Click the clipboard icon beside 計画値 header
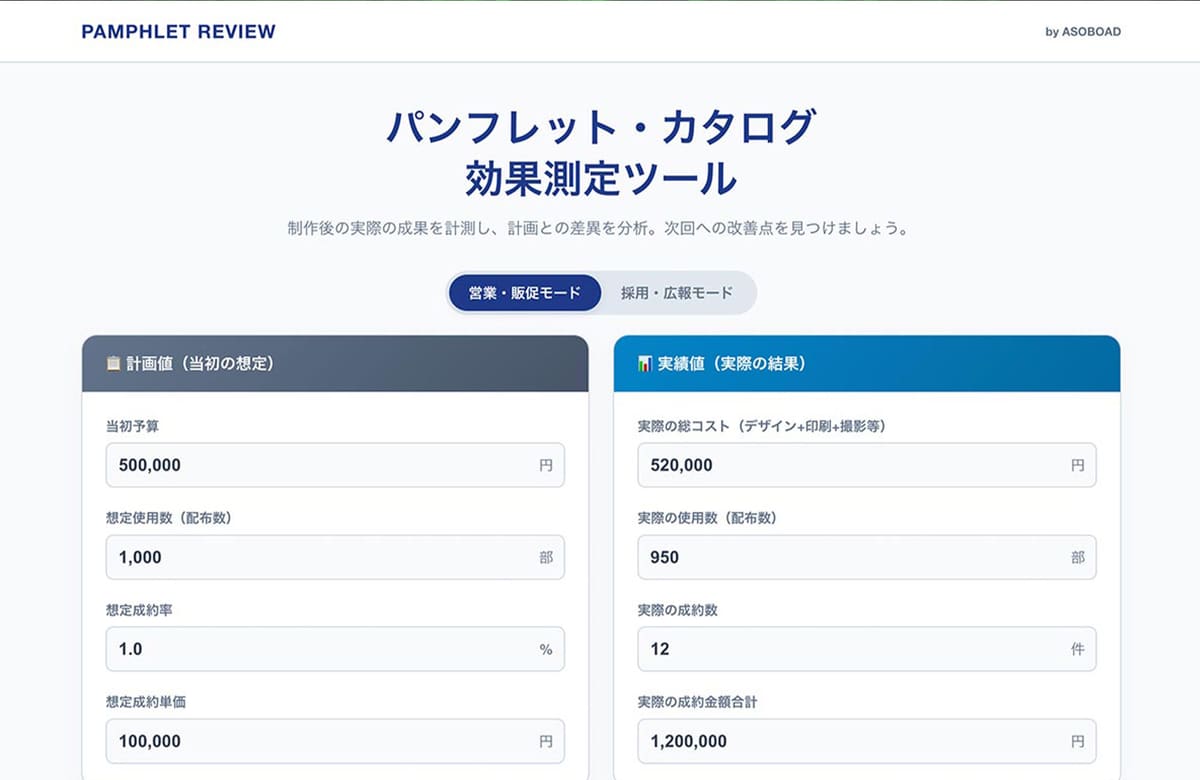1200x780 pixels. [x=114, y=364]
